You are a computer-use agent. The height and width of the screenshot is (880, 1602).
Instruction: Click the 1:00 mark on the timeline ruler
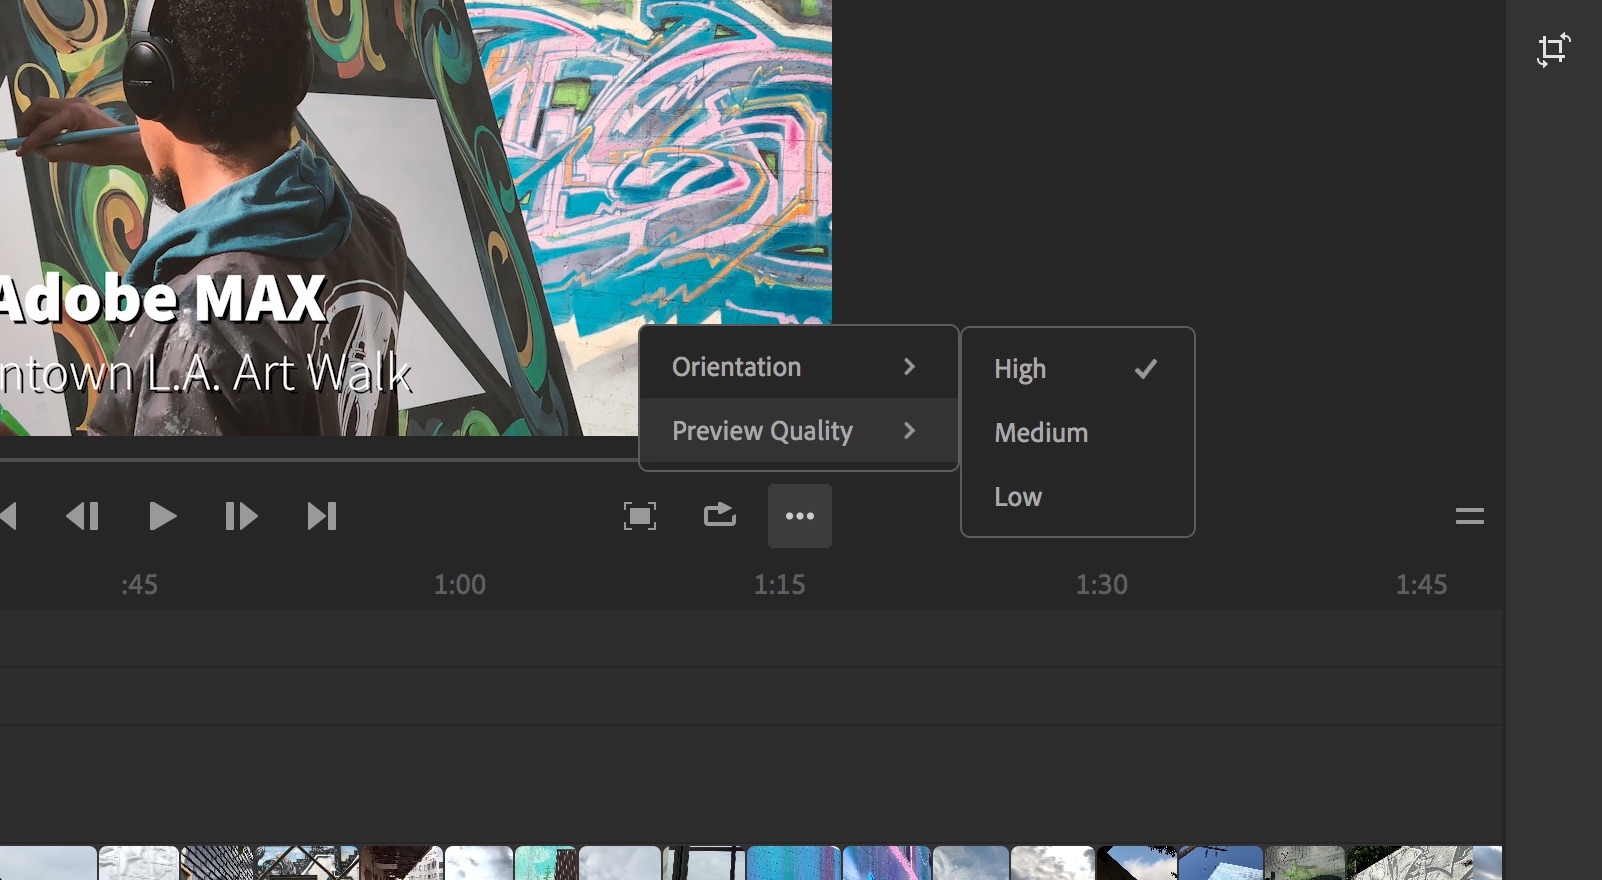pyautogui.click(x=460, y=585)
